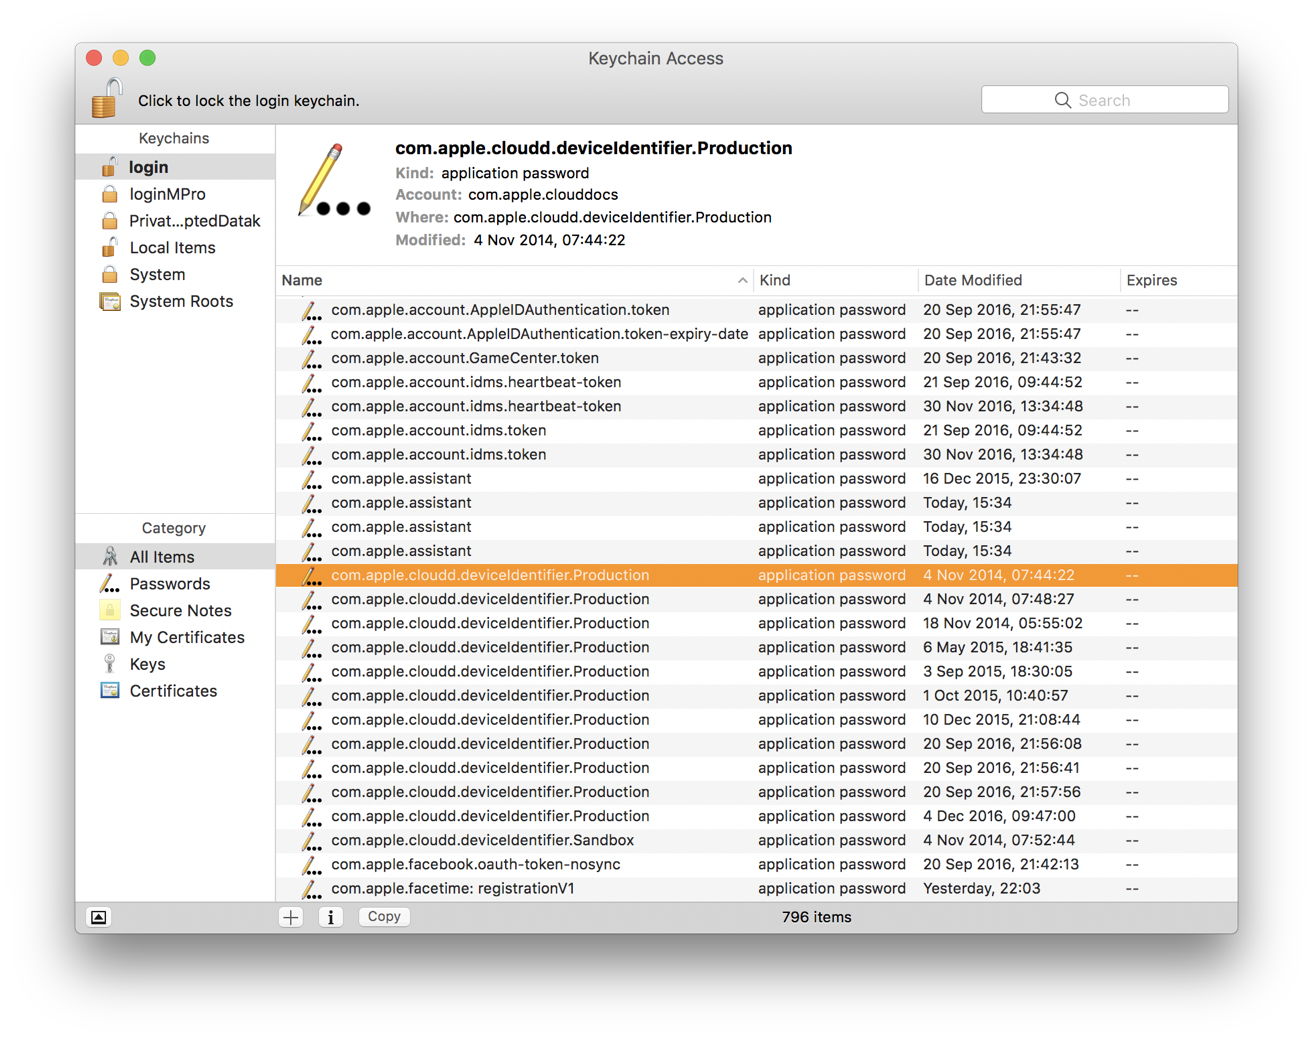Show the My Certificates category

coord(186,637)
